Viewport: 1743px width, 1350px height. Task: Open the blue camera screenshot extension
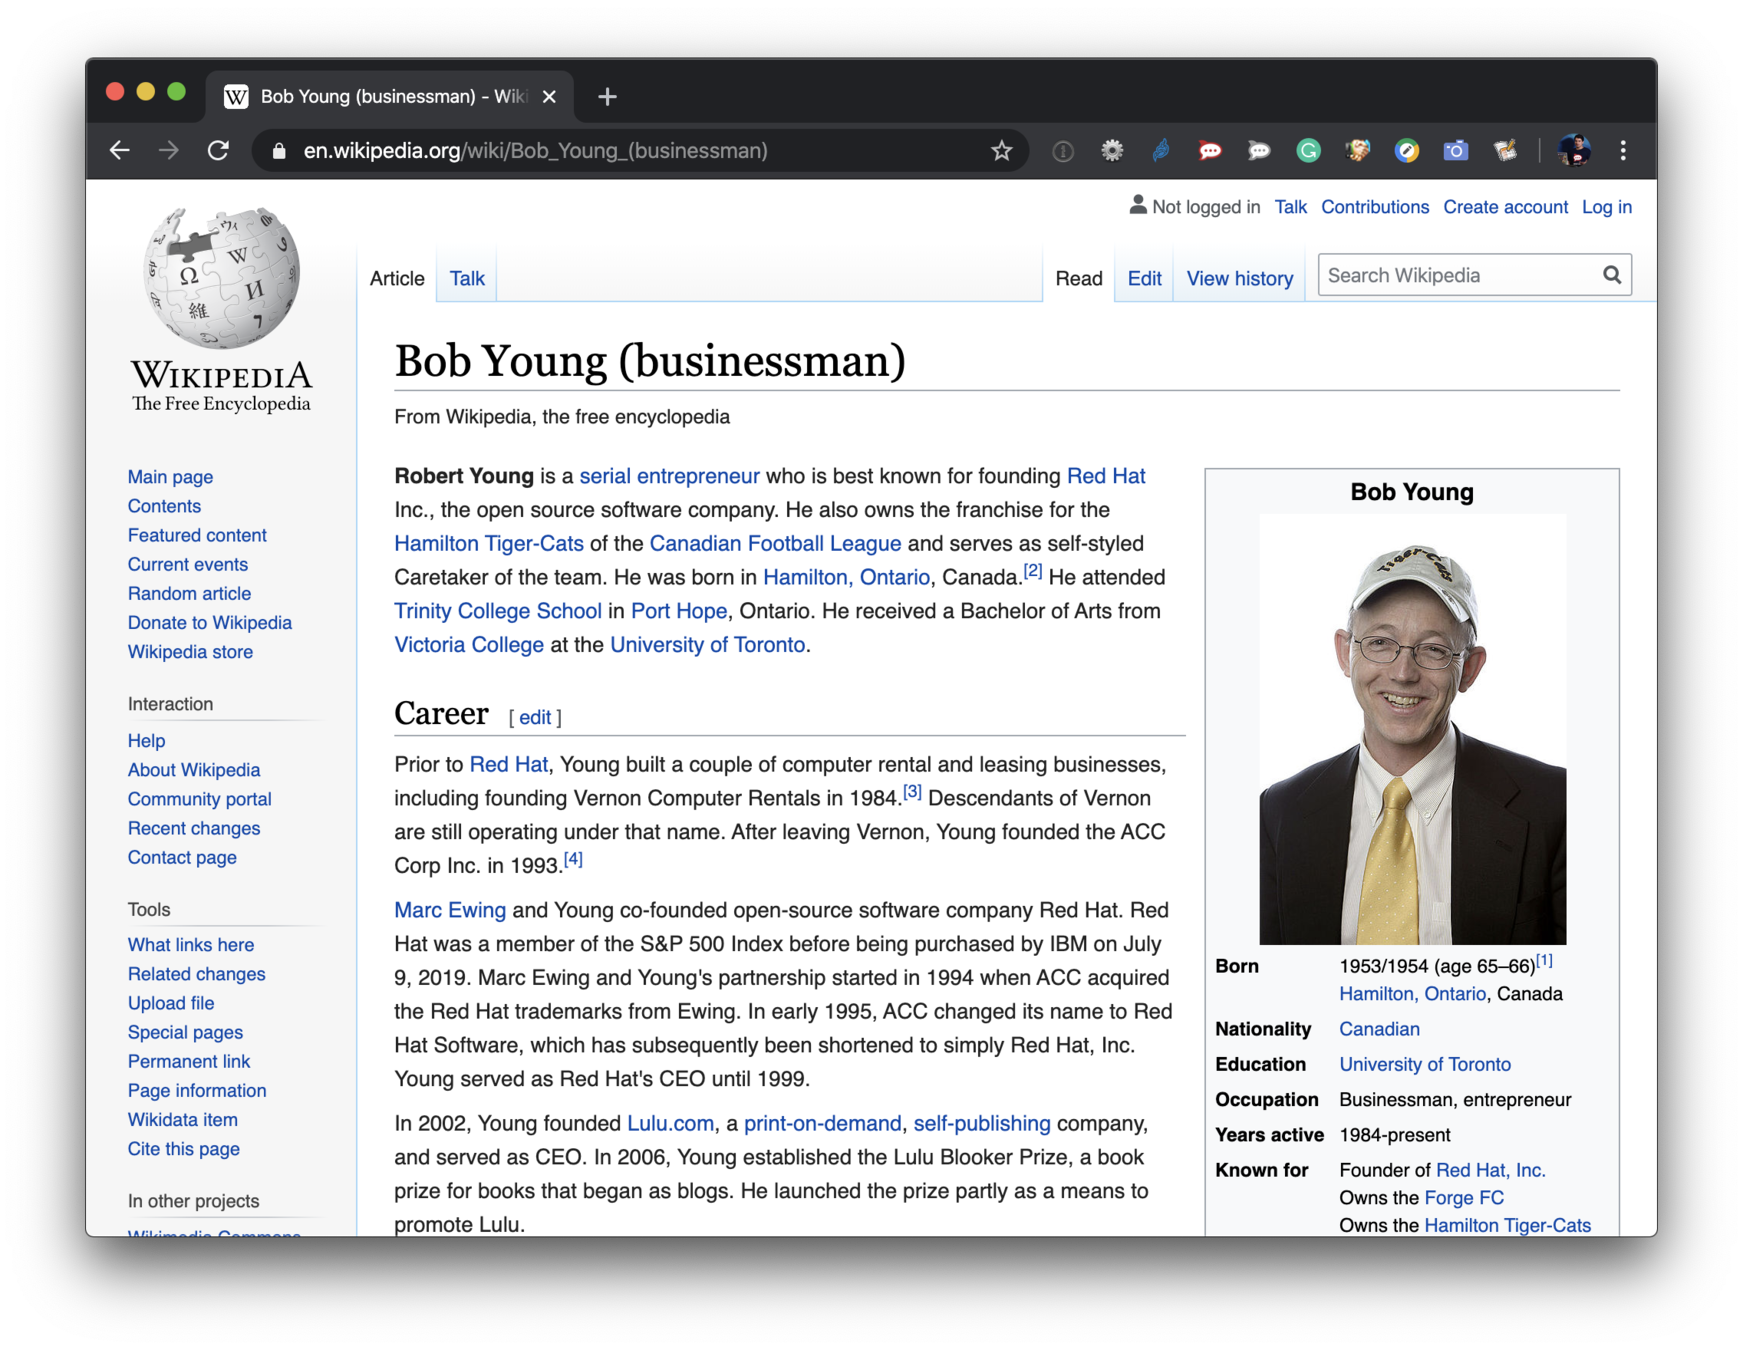click(x=1456, y=151)
